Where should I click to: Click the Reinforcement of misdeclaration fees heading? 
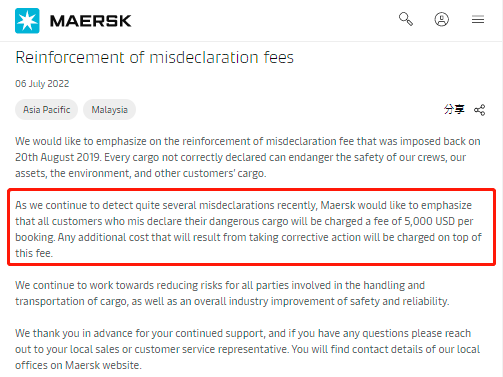click(x=154, y=57)
